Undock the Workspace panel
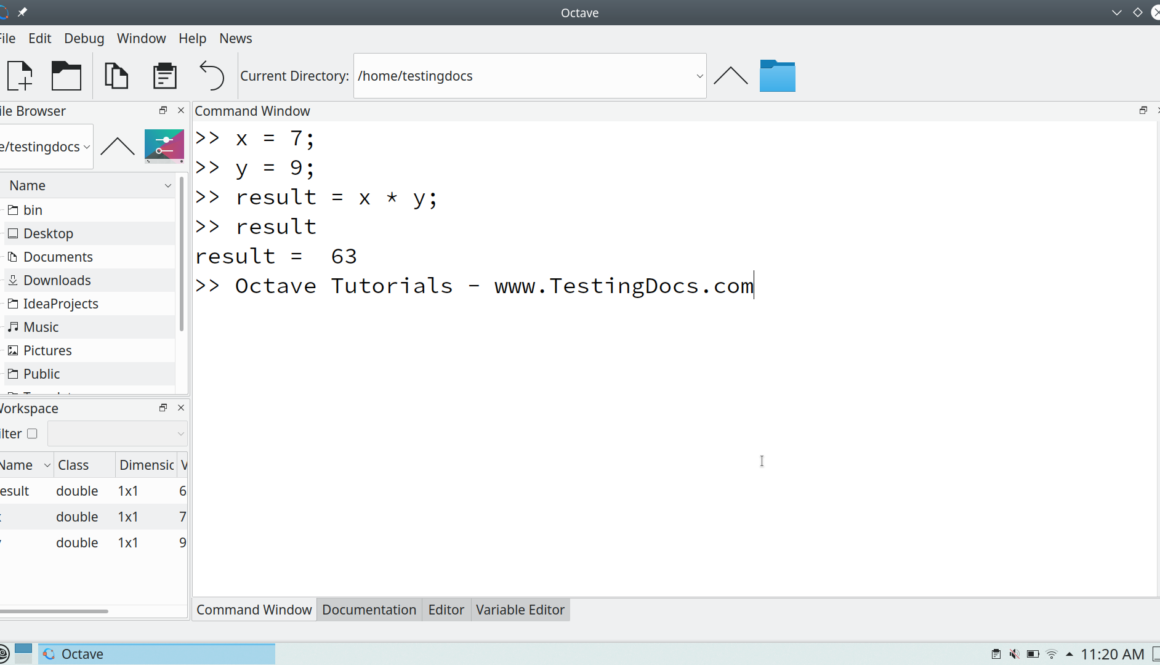The height and width of the screenshot is (665, 1160). click(163, 408)
